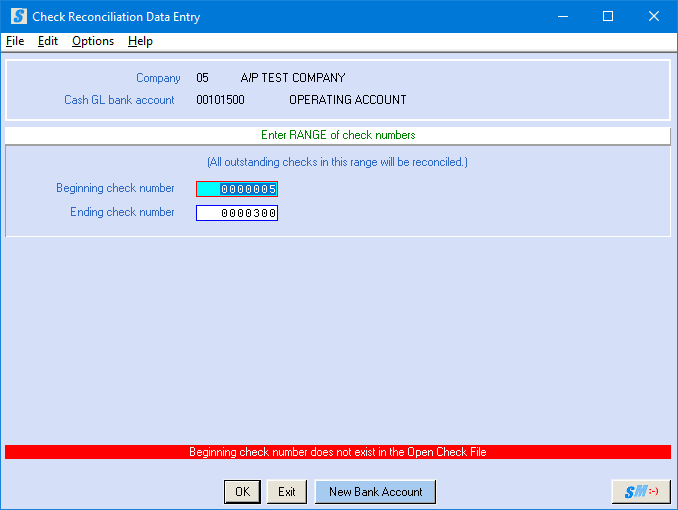Click the company code '05'

tap(202, 78)
